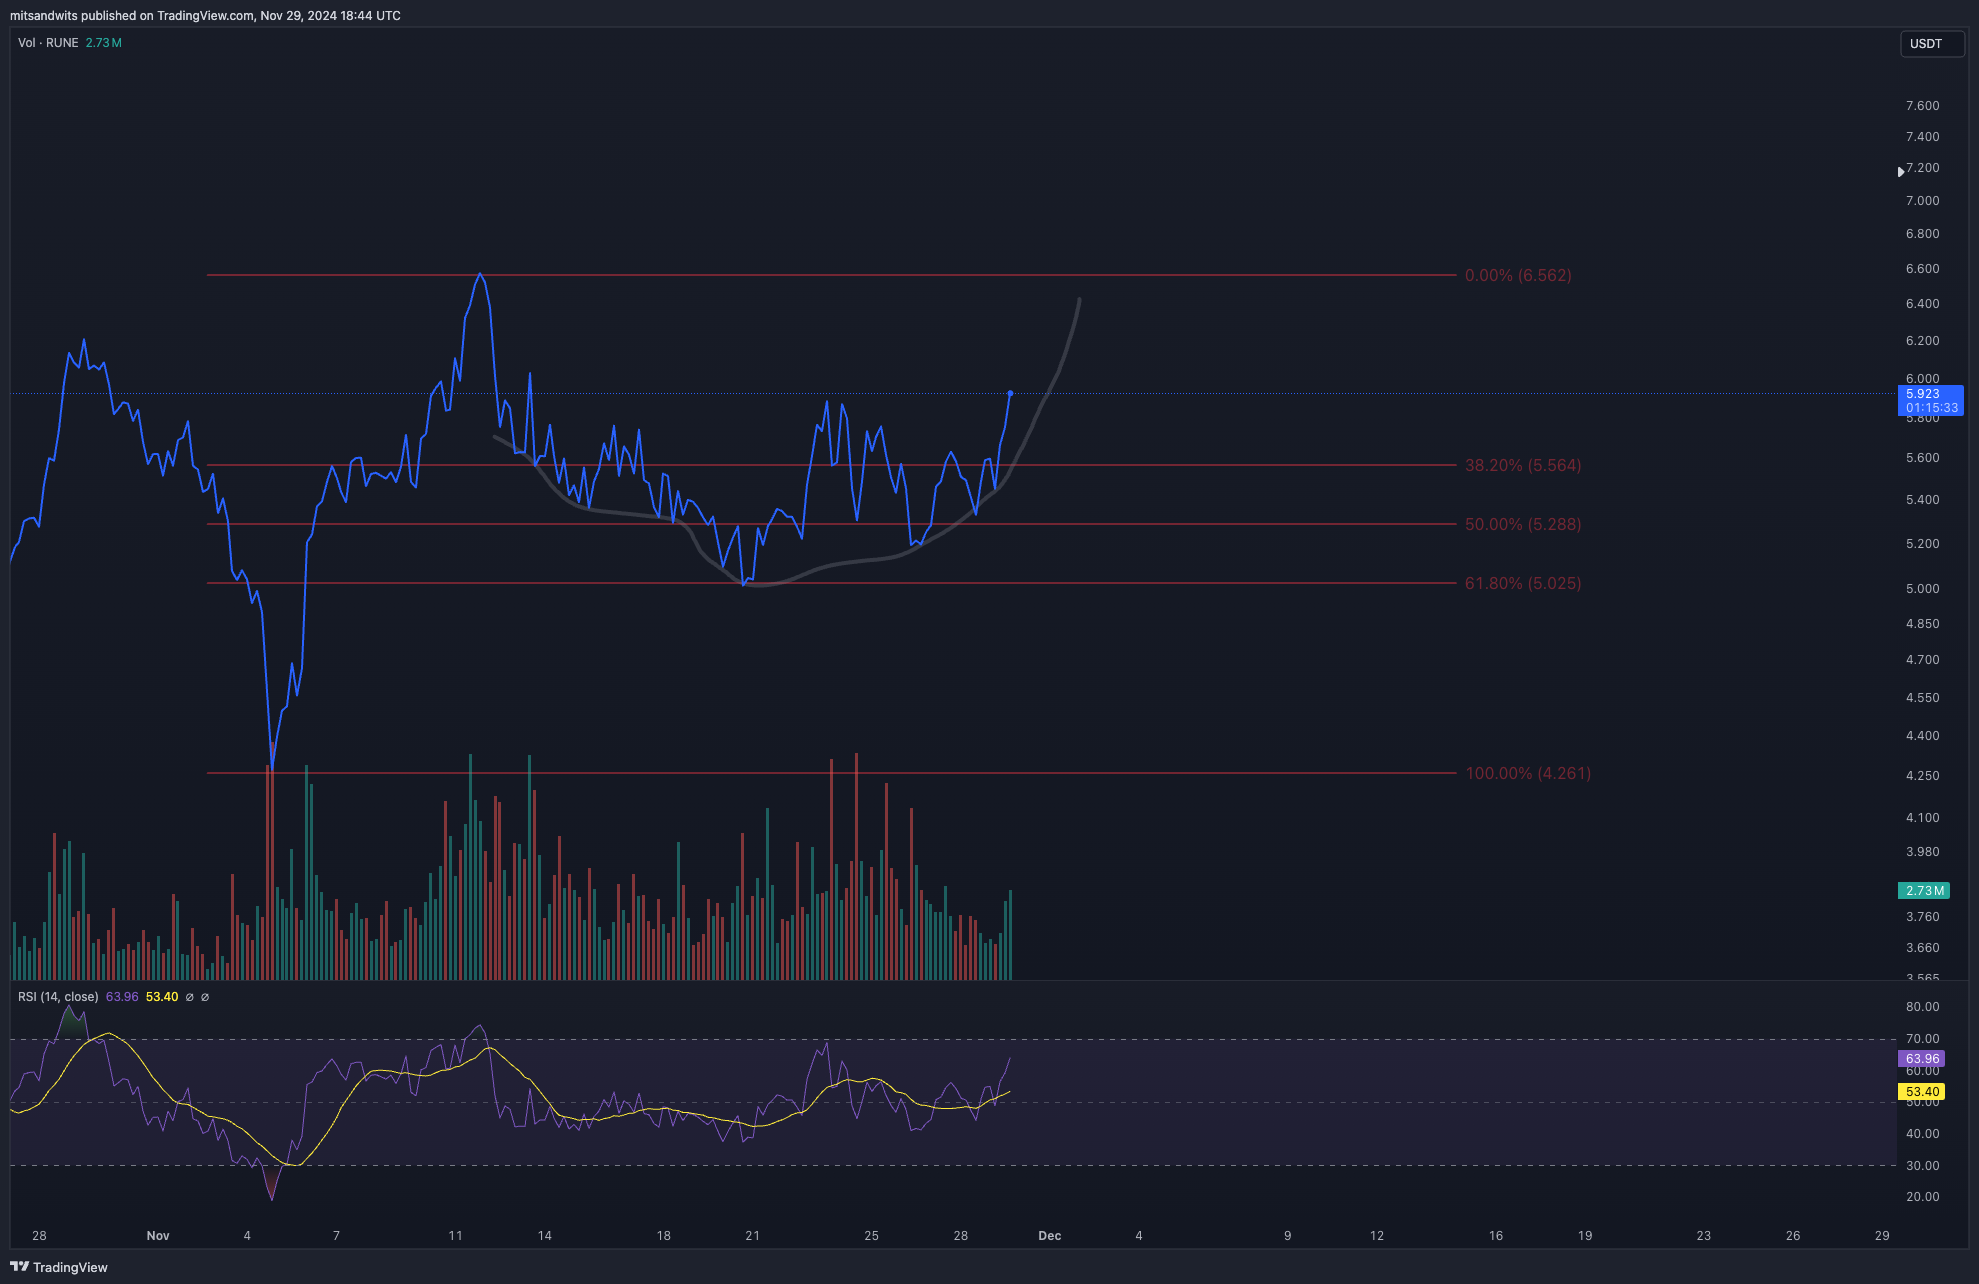Click the 5.400 price axis label

(1923, 500)
